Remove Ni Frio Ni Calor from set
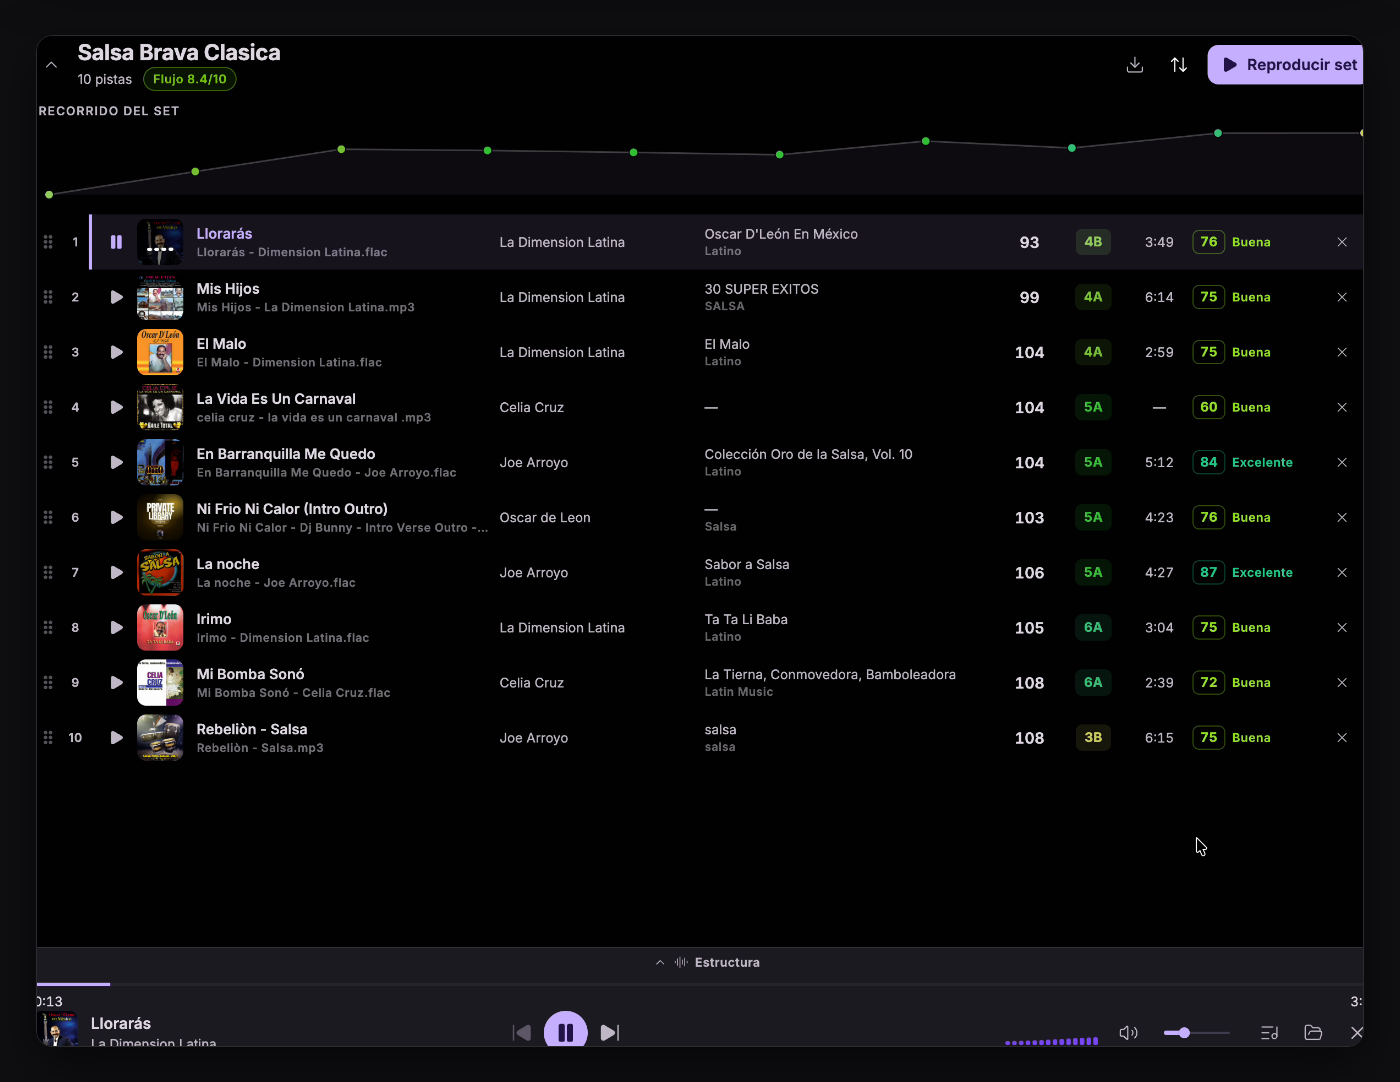Image resolution: width=1400 pixels, height=1082 pixels. coord(1342,517)
